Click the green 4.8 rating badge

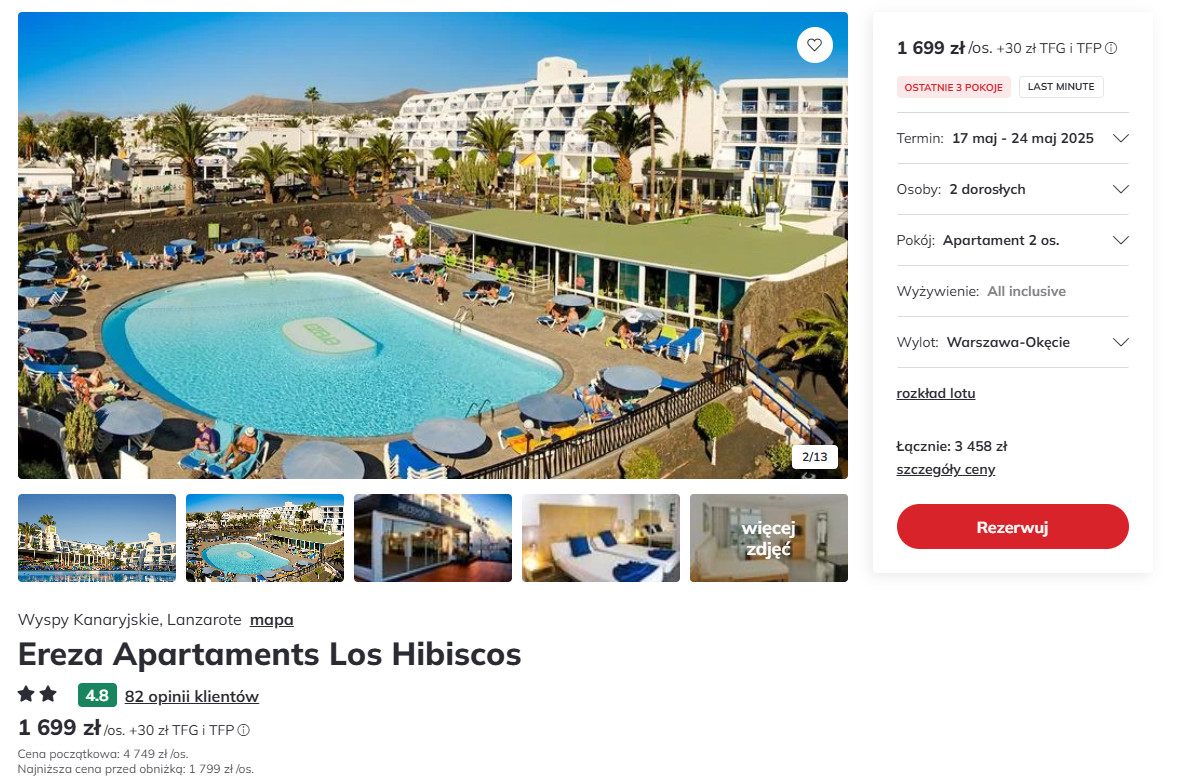[97, 696]
